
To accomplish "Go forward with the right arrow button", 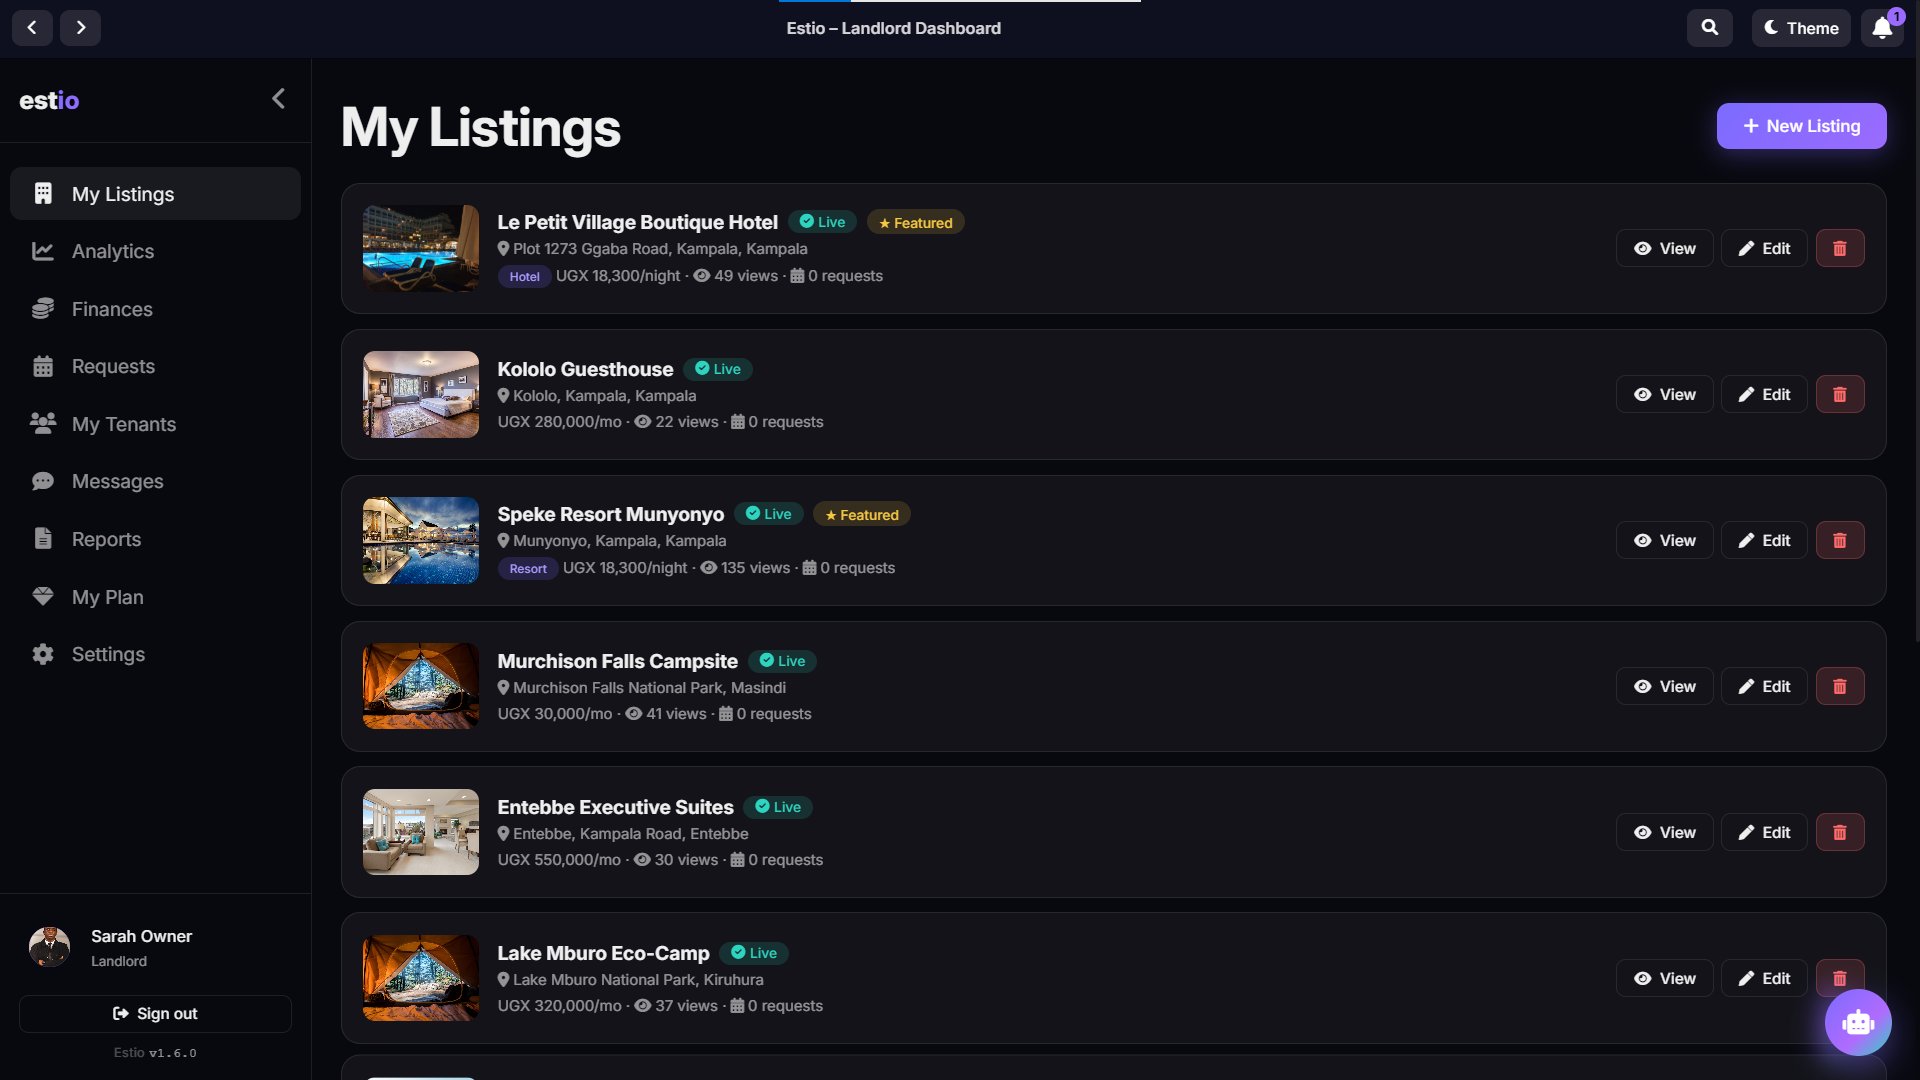I will pos(80,28).
